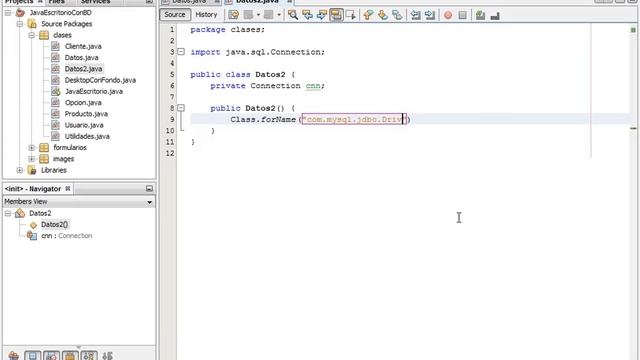
Task: Switch to Datos.java editor tab
Action: tap(189, 2)
